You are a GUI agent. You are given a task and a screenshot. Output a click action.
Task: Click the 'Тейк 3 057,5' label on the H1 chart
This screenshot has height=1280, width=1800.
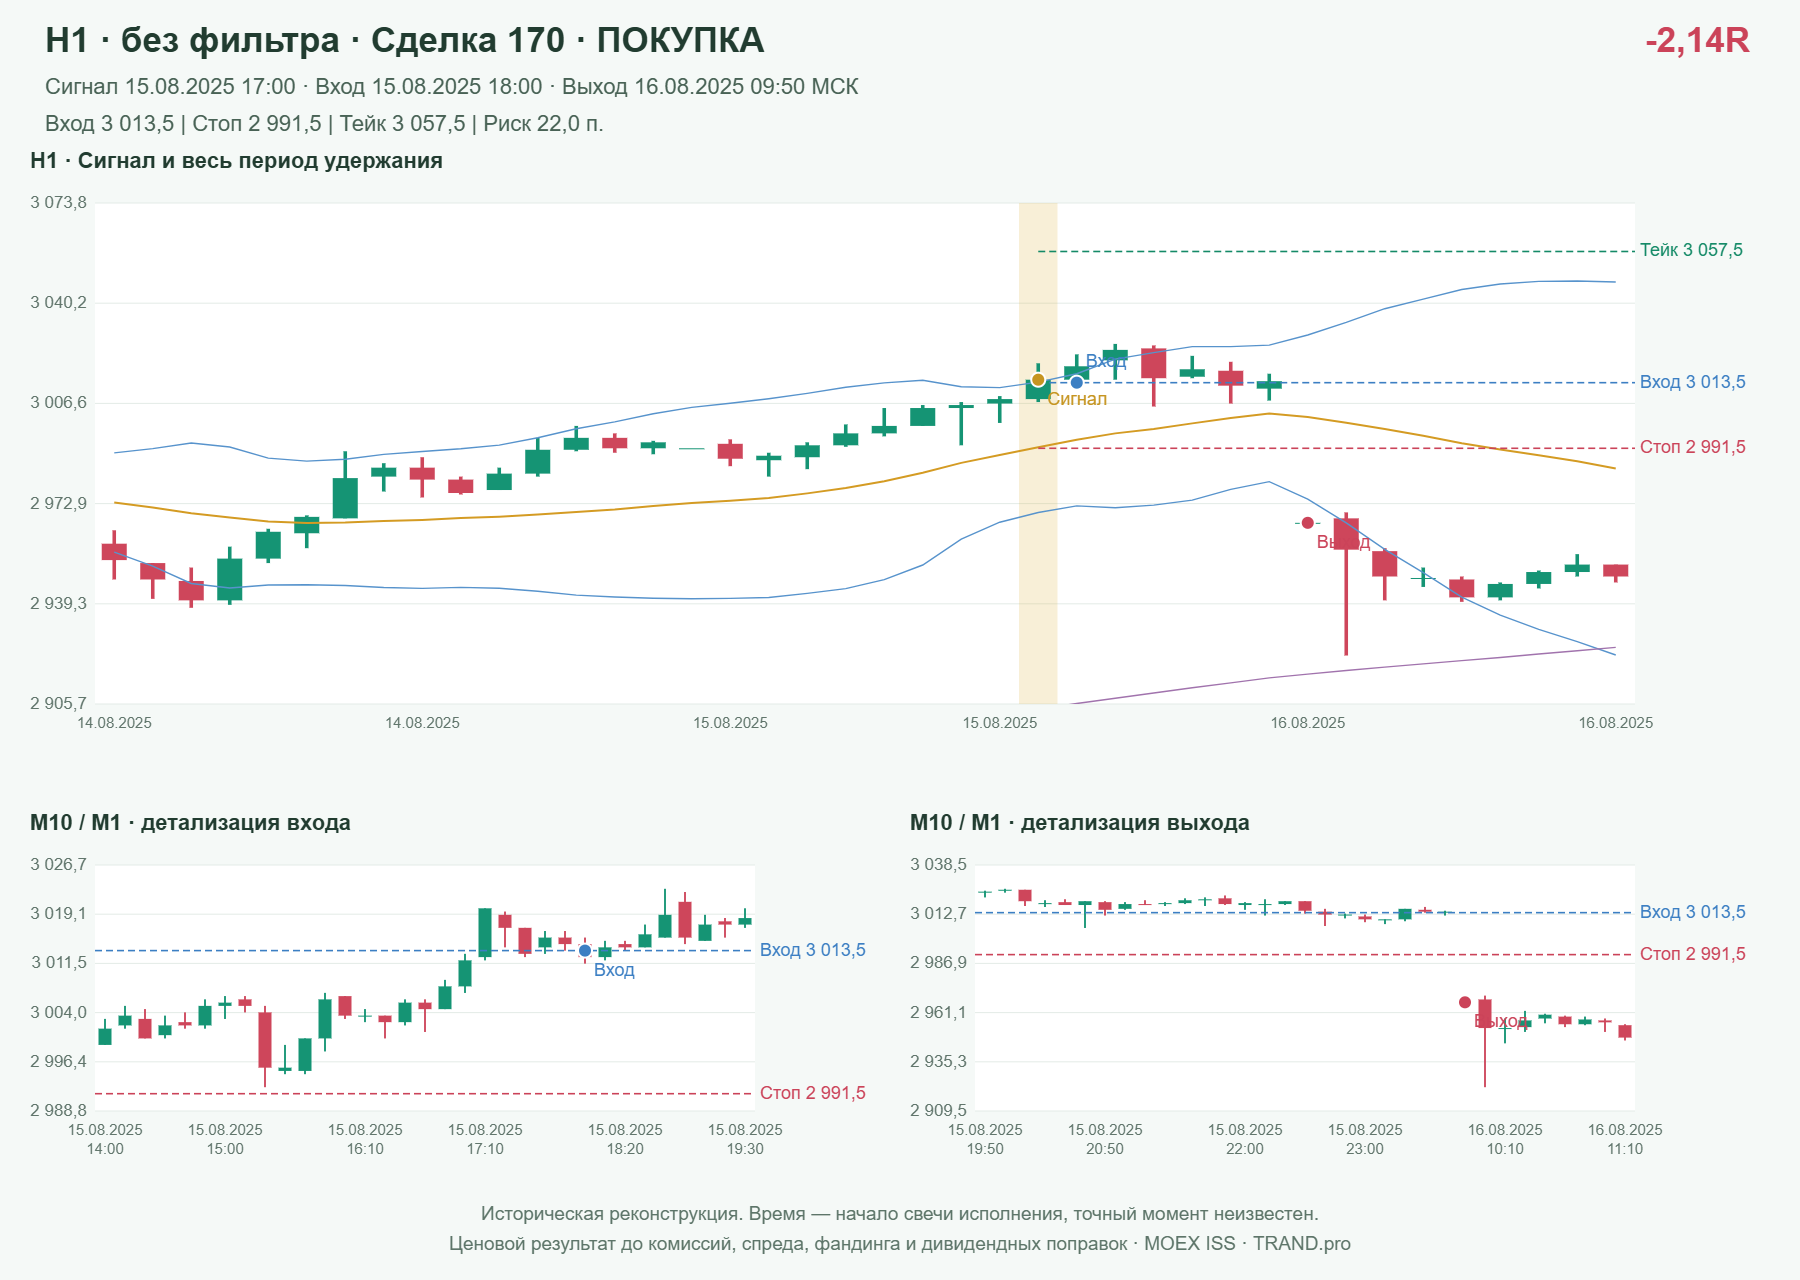1691,250
